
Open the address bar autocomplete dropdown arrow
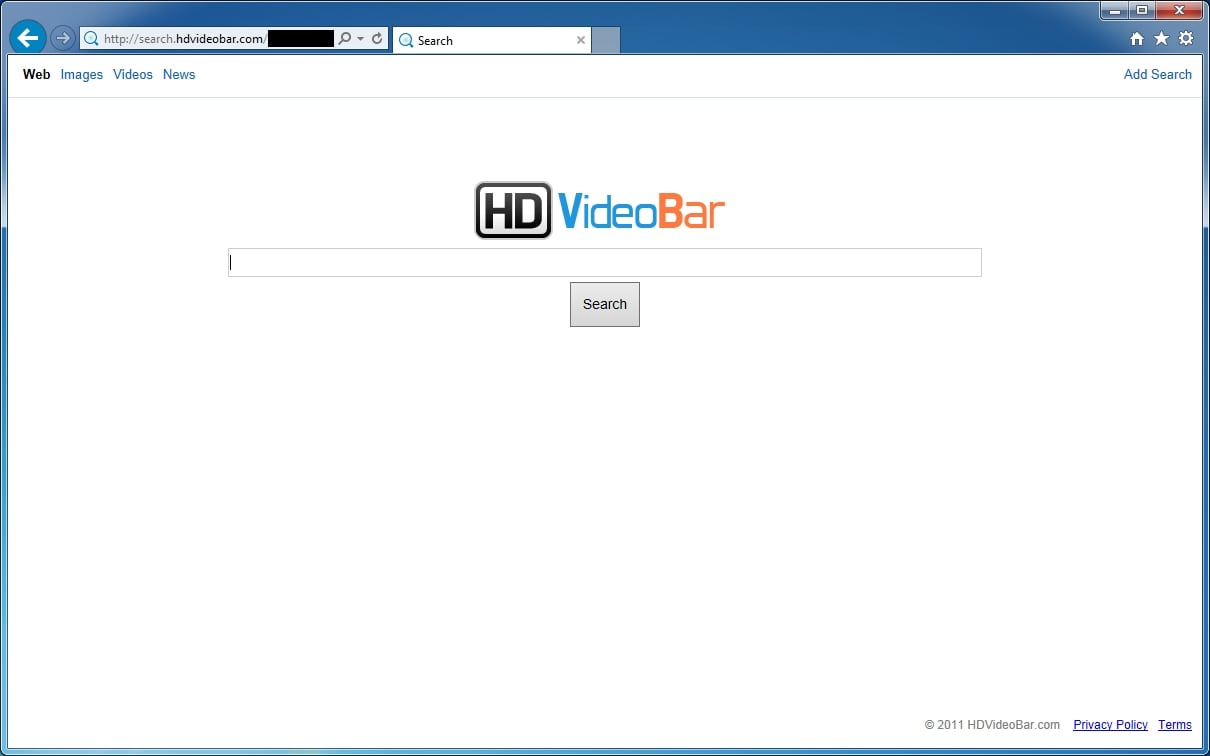click(360, 39)
